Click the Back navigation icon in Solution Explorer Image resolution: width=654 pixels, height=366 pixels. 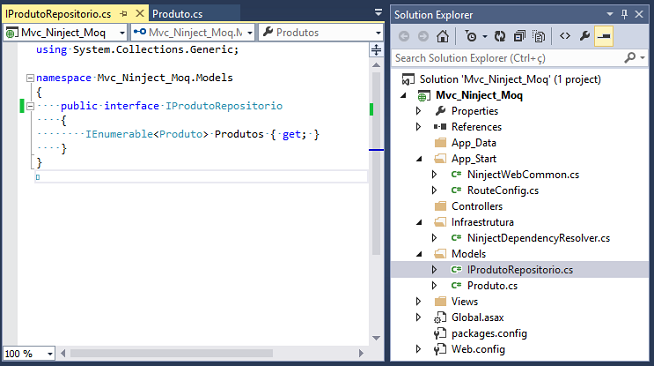click(x=404, y=37)
